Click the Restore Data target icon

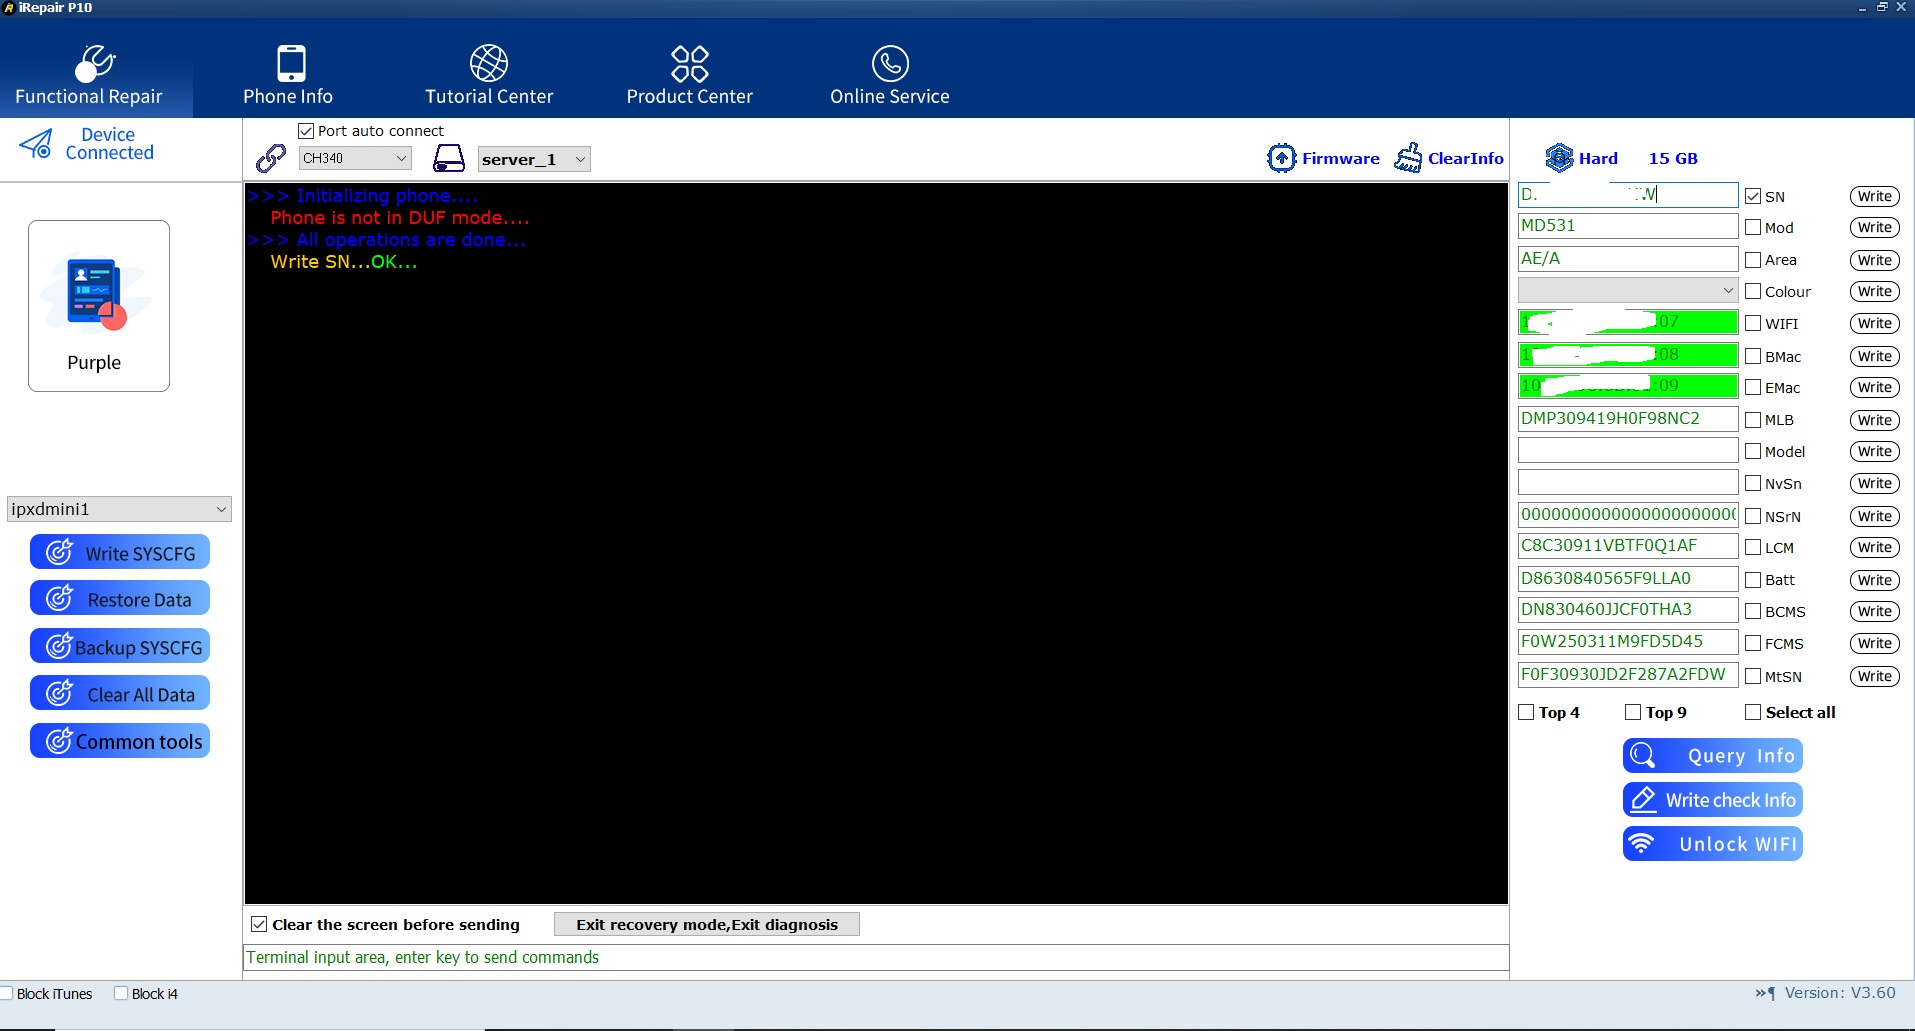point(60,598)
